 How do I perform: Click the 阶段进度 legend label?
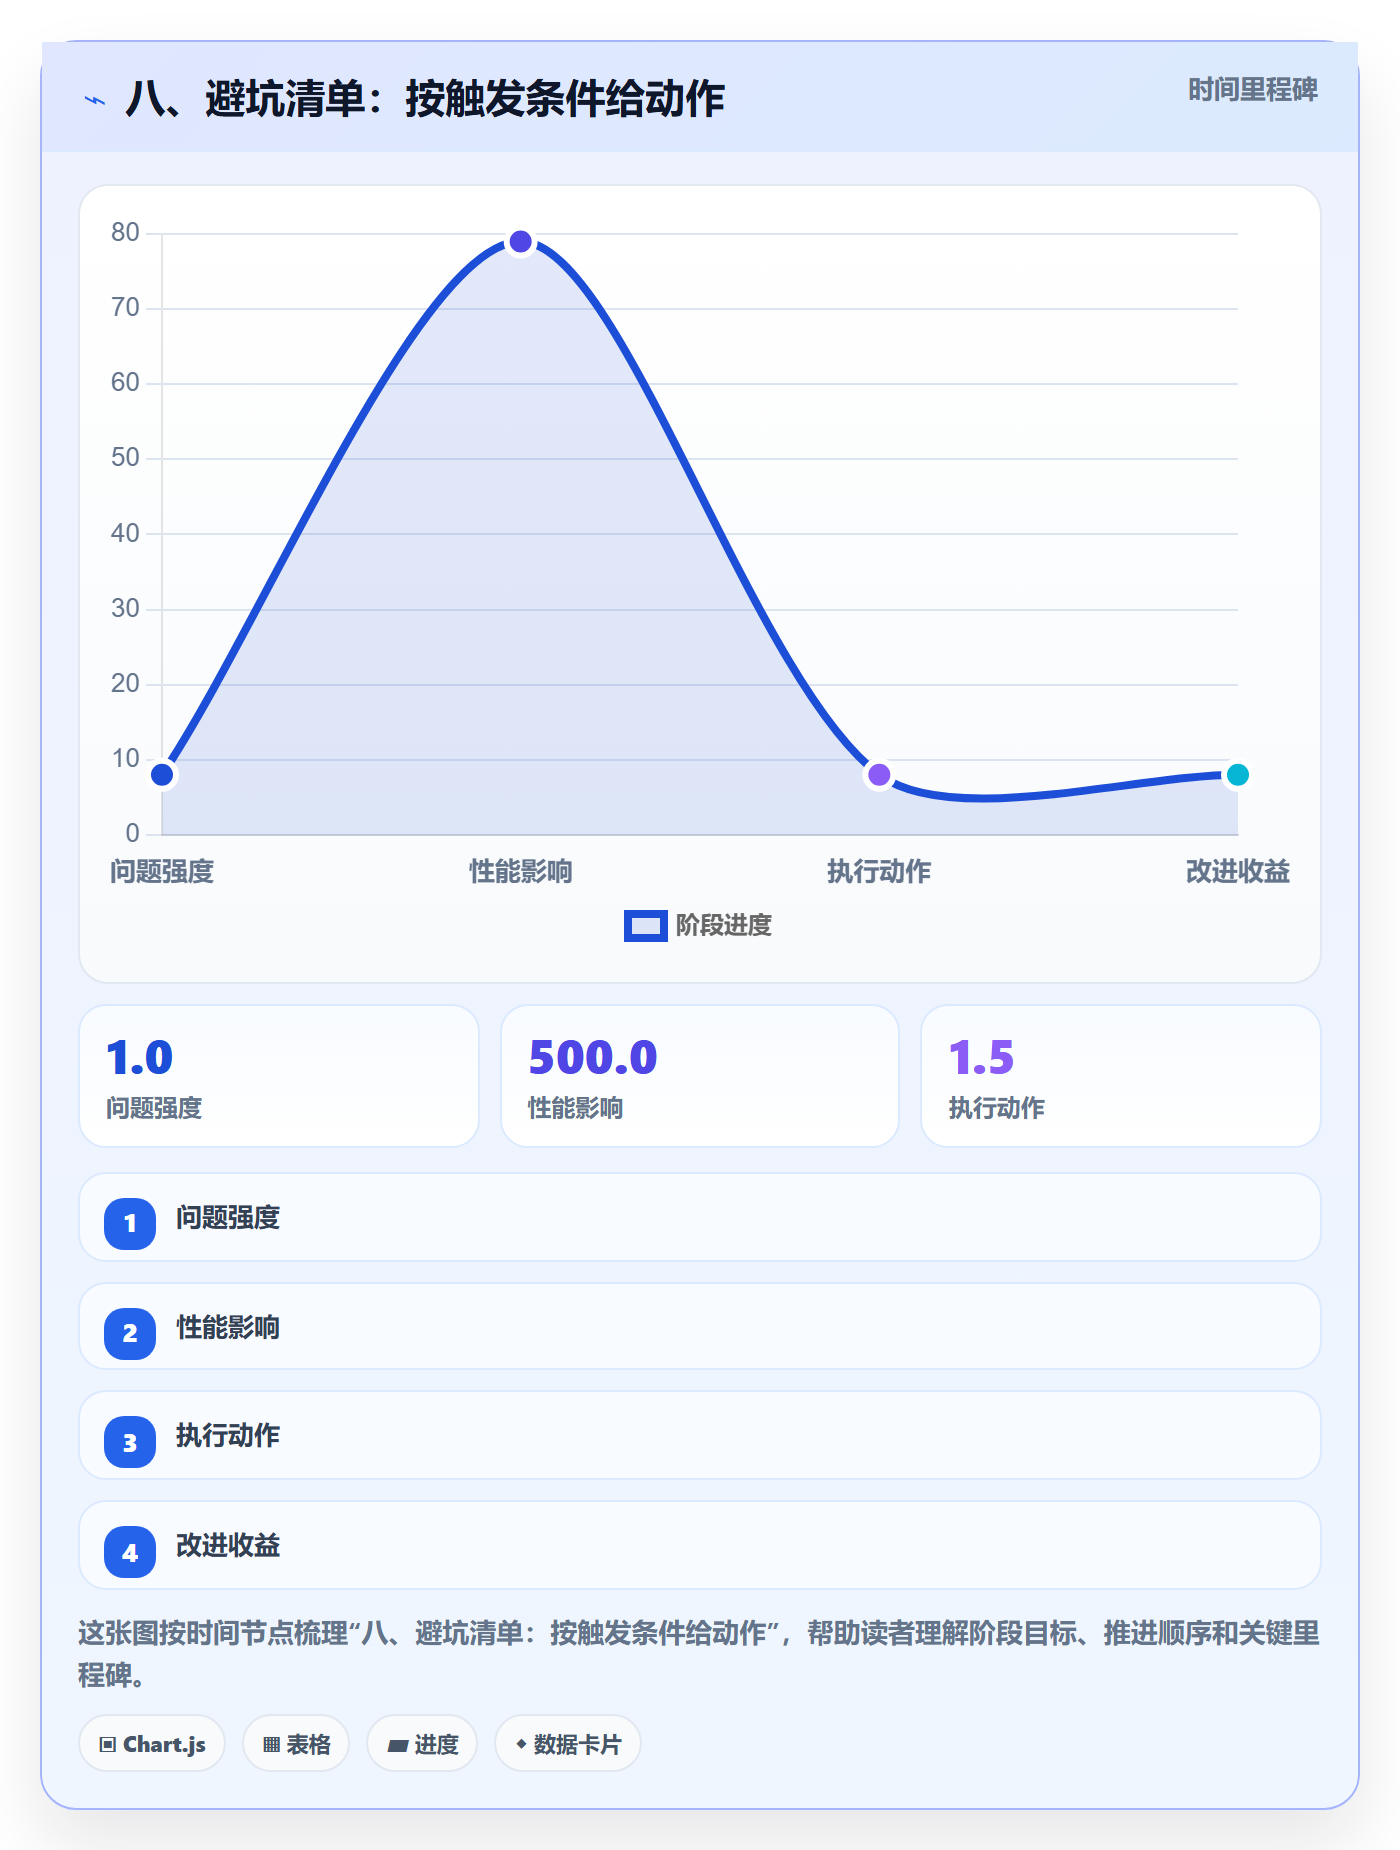coord(724,926)
